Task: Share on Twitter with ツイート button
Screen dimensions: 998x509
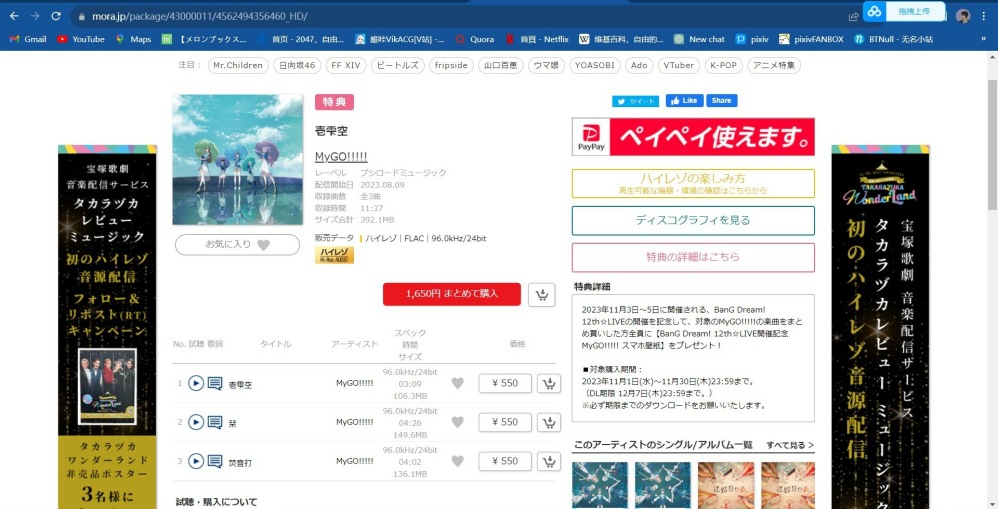Action: pyautogui.click(x=635, y=101)
